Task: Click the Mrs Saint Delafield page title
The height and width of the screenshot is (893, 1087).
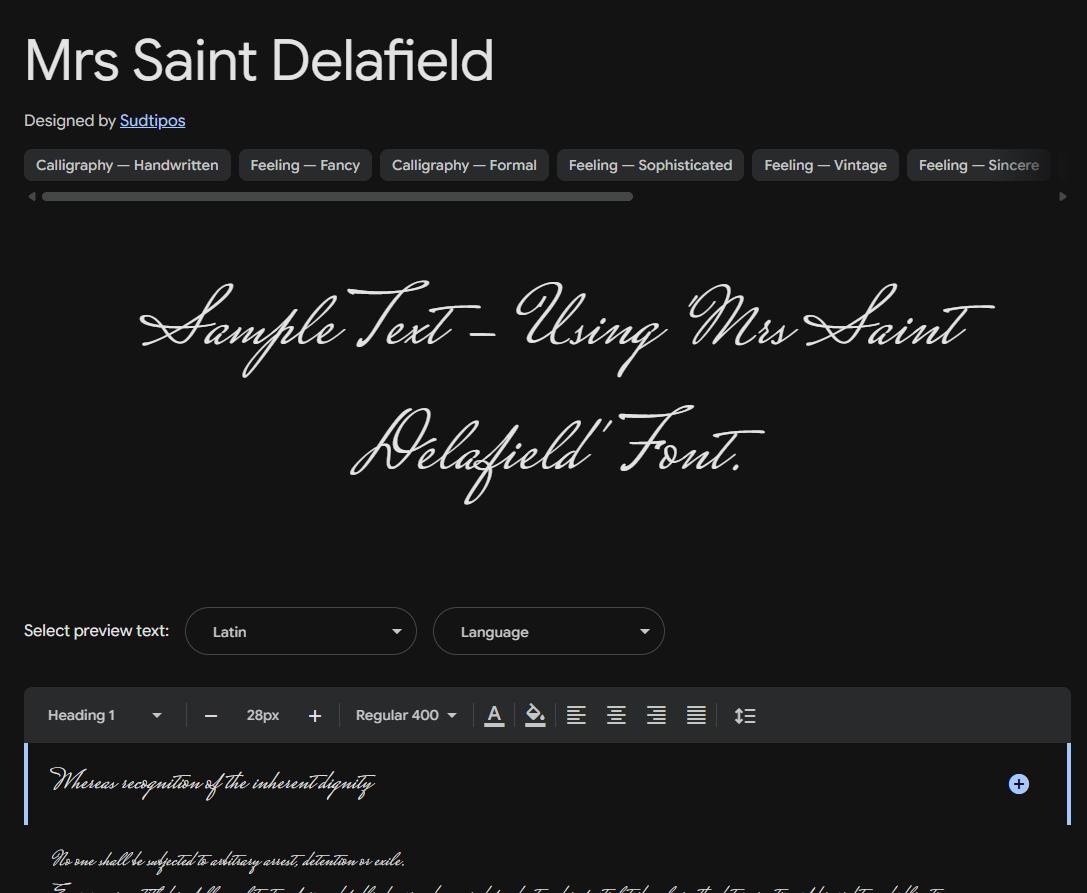Action: pyautogui.click(x=259, y=60)
